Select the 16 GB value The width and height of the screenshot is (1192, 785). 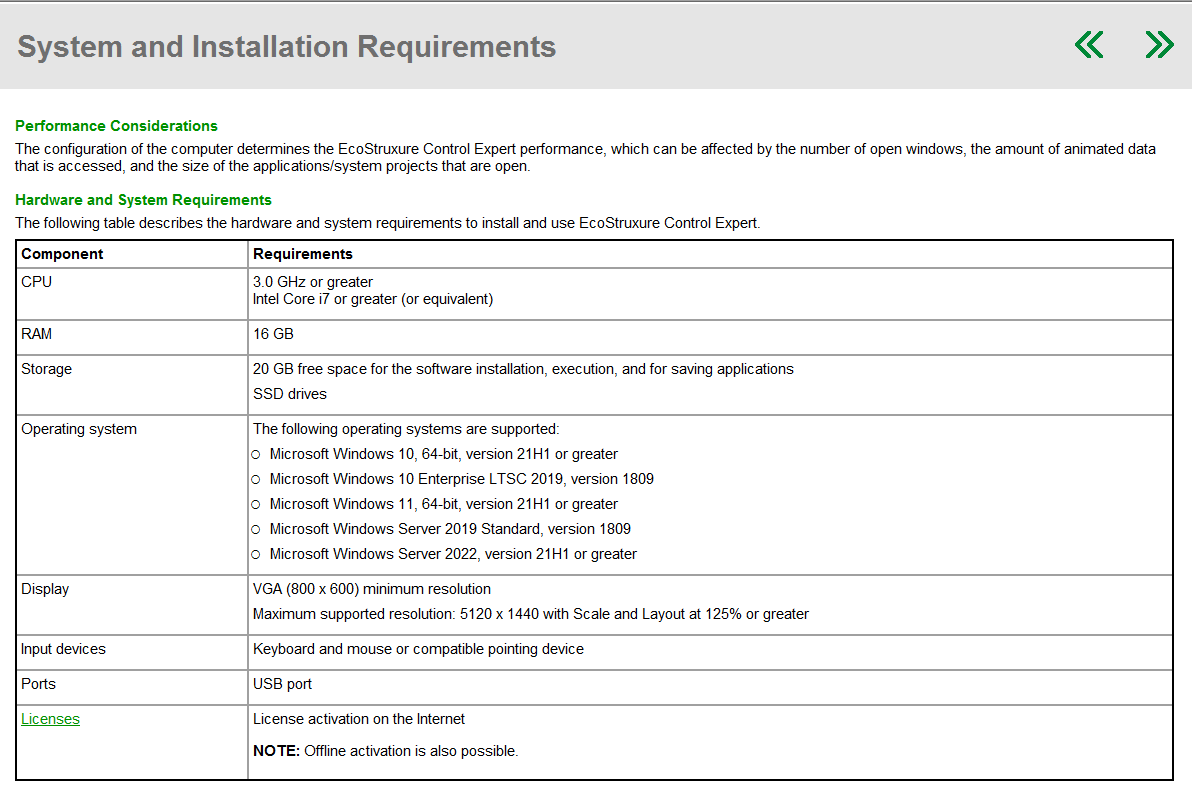coord(273,334)
